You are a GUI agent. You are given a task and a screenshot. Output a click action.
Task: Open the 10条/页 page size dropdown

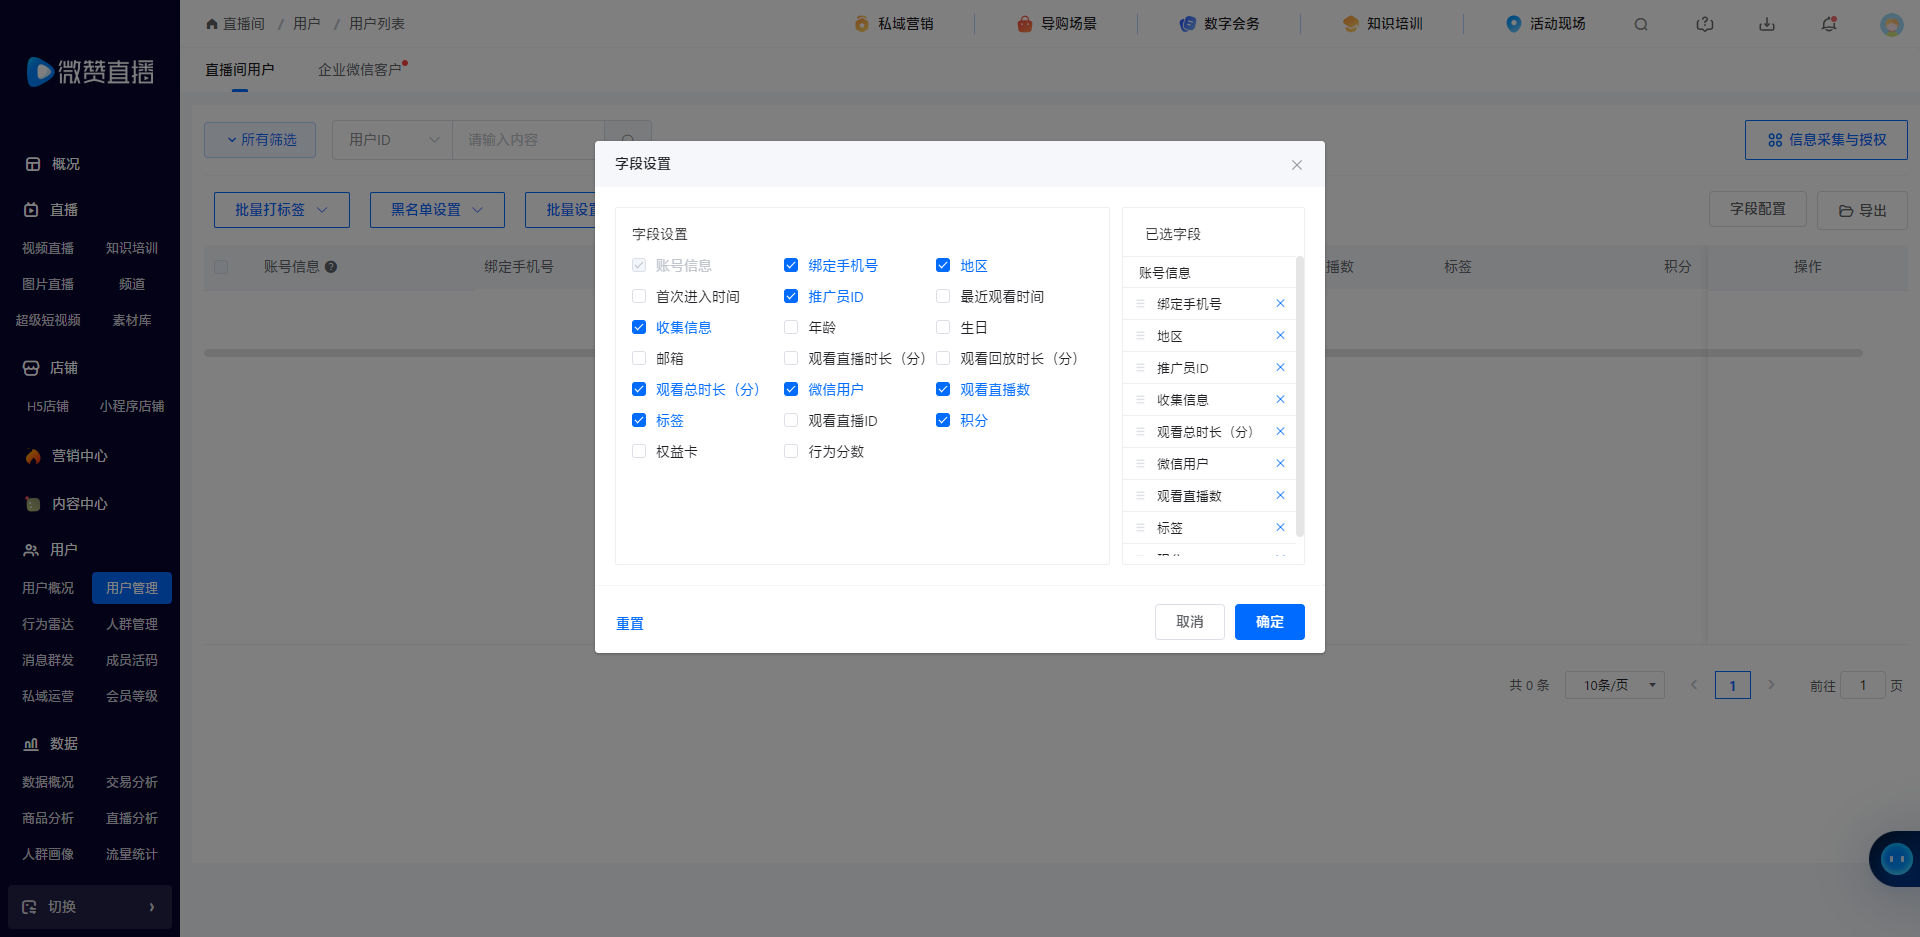(x=1614, y=685)
